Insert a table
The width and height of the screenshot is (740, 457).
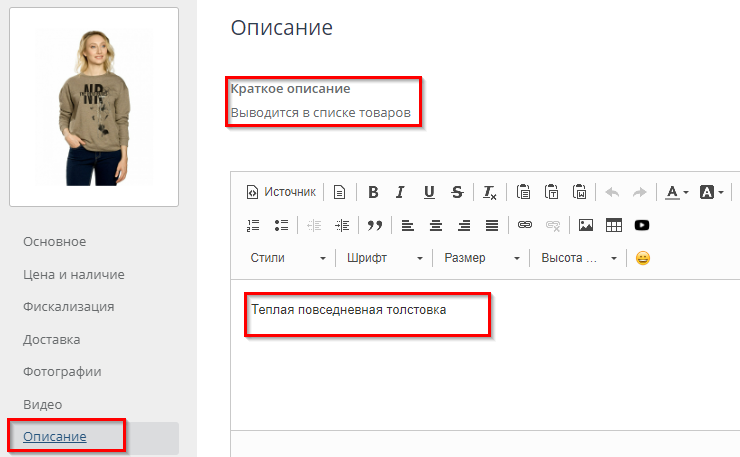coord(614,225)
